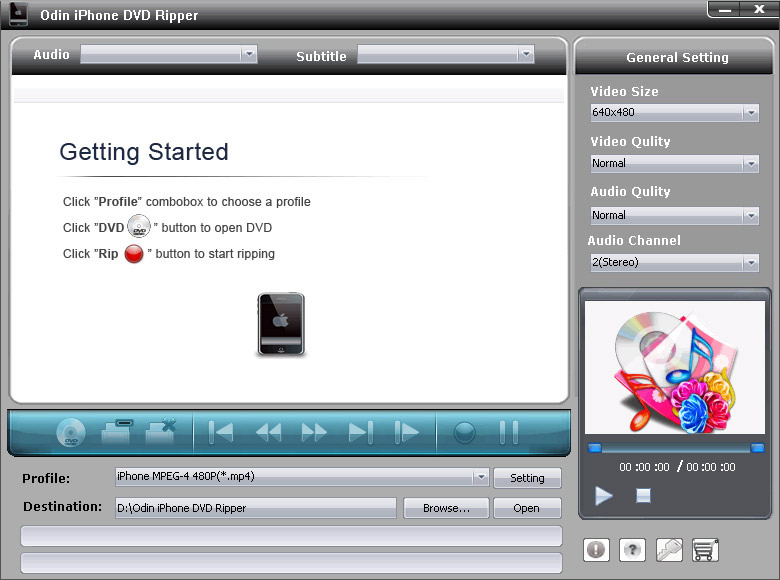780x580 pixels.
Task: Click the iPhone image in Getting Started
Action: tap(281, 324)
